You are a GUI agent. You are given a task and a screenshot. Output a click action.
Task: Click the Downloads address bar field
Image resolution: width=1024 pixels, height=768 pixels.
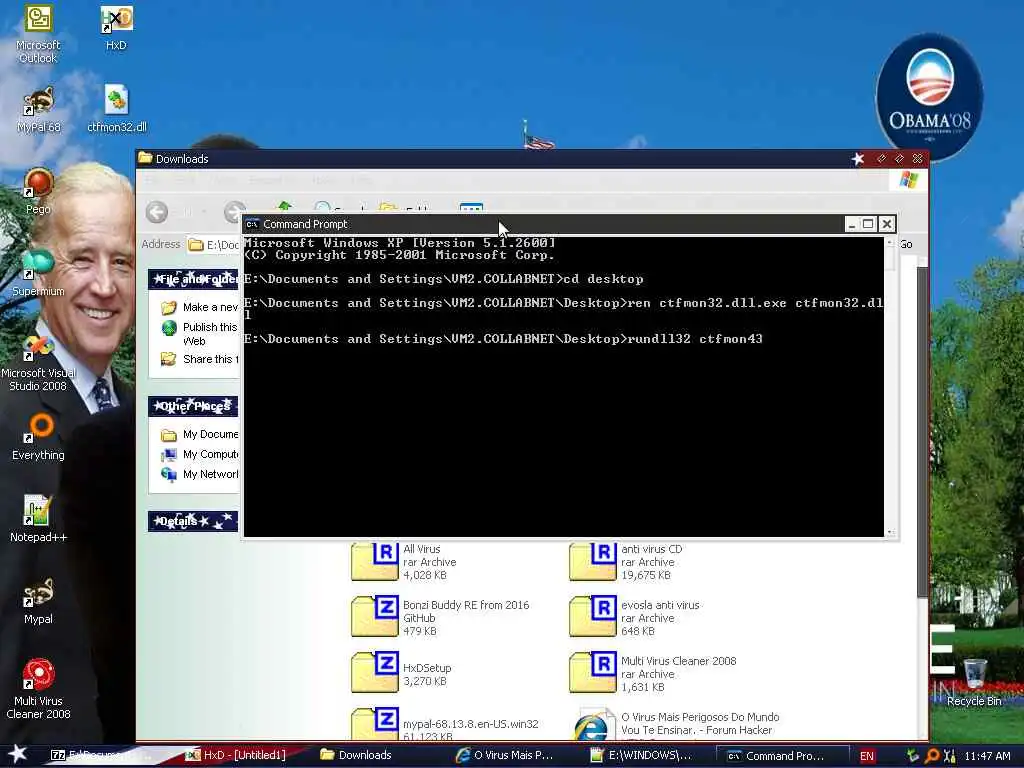[213, 245]
